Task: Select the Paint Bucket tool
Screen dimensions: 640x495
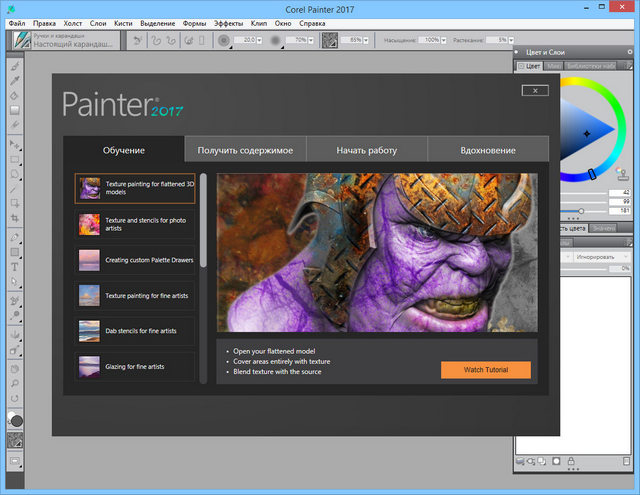Action: (15, 96)
